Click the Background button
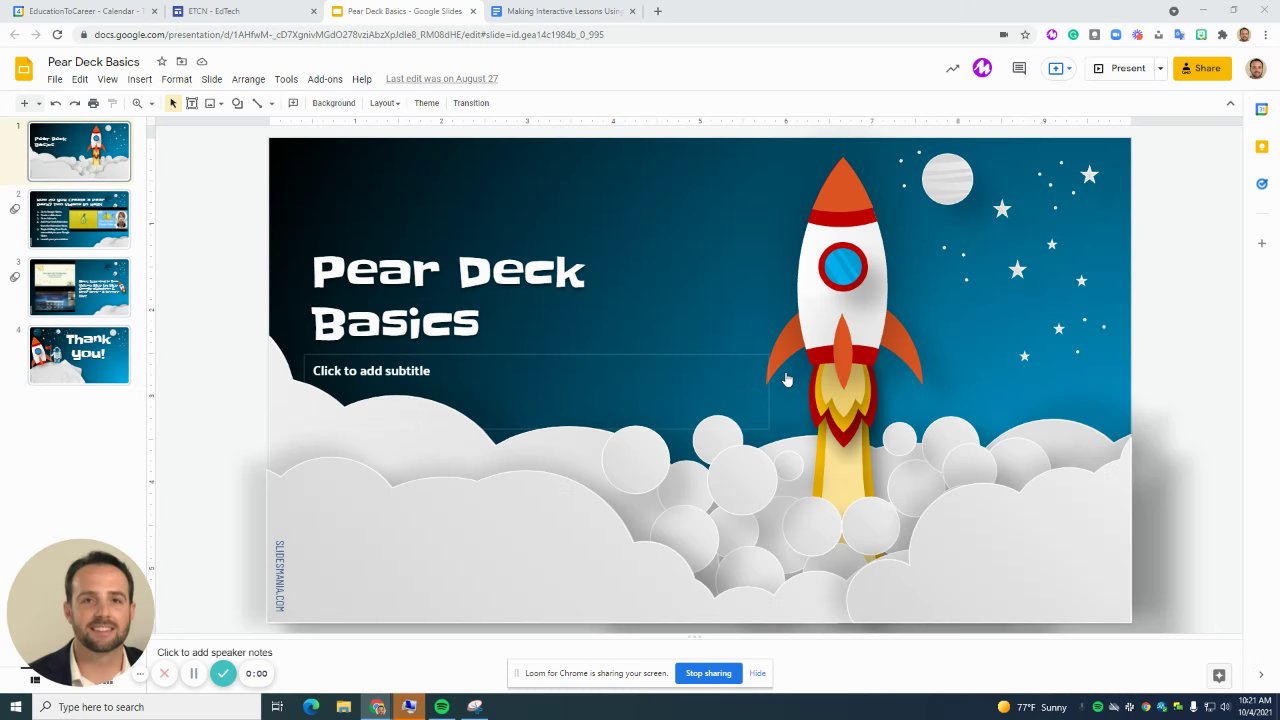This screenshot has height=720, width=1280. pos(334,103)
